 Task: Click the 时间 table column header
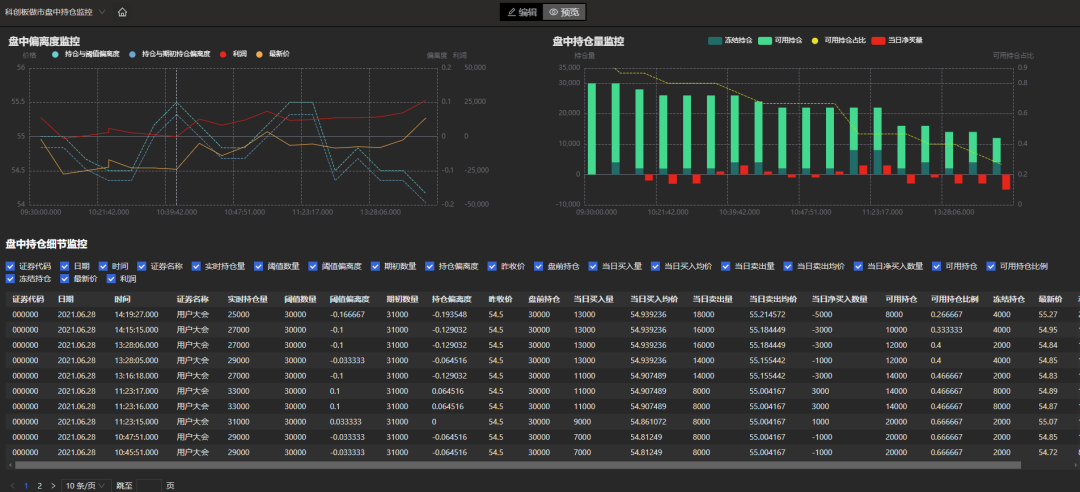tap(121, 299)
